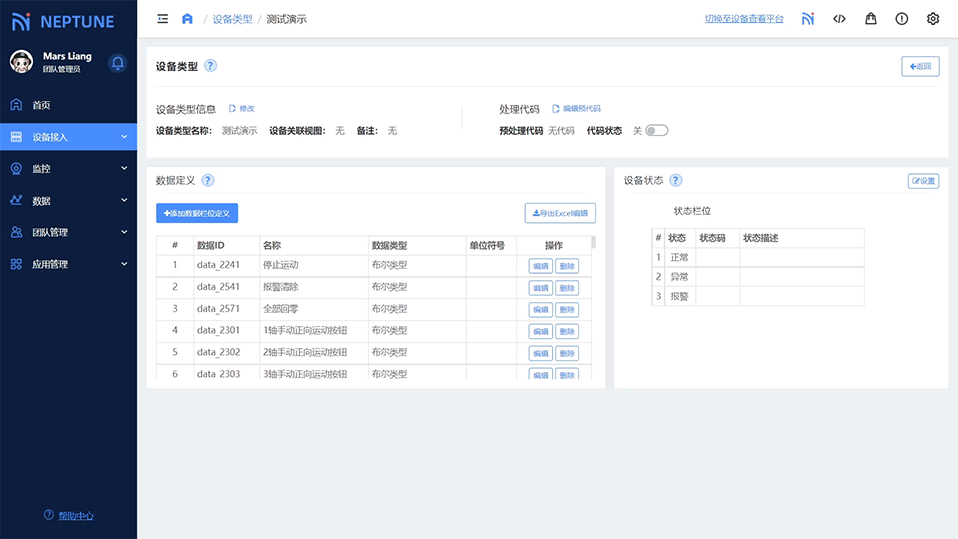Click the info circle icon in header

pos(901,19)
